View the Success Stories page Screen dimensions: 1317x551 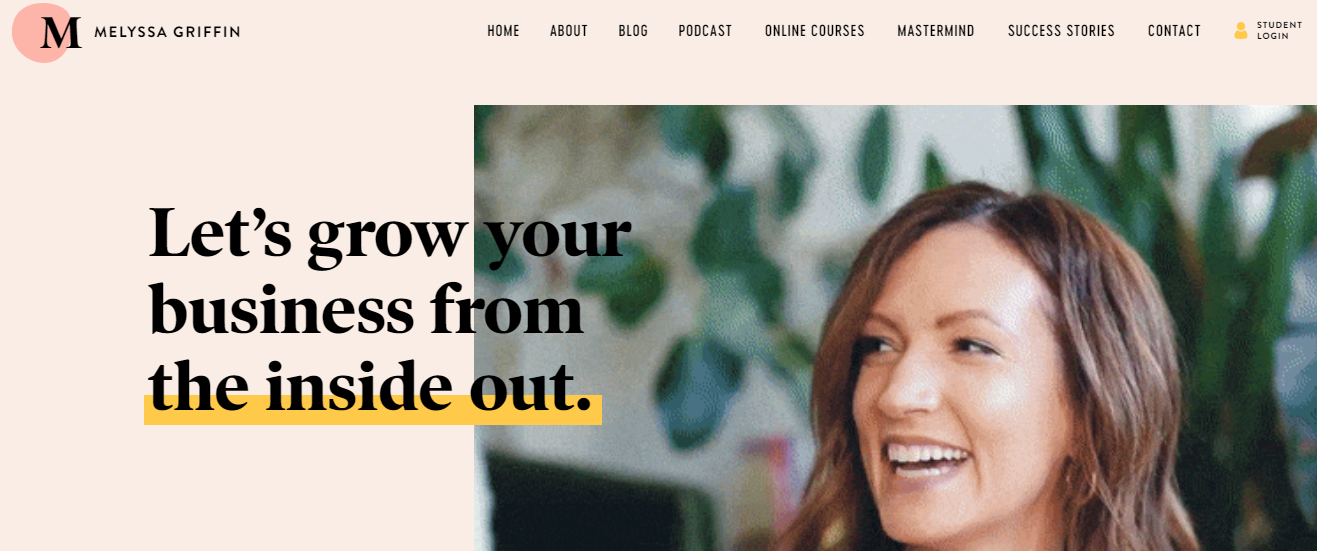click(1061, 31)
